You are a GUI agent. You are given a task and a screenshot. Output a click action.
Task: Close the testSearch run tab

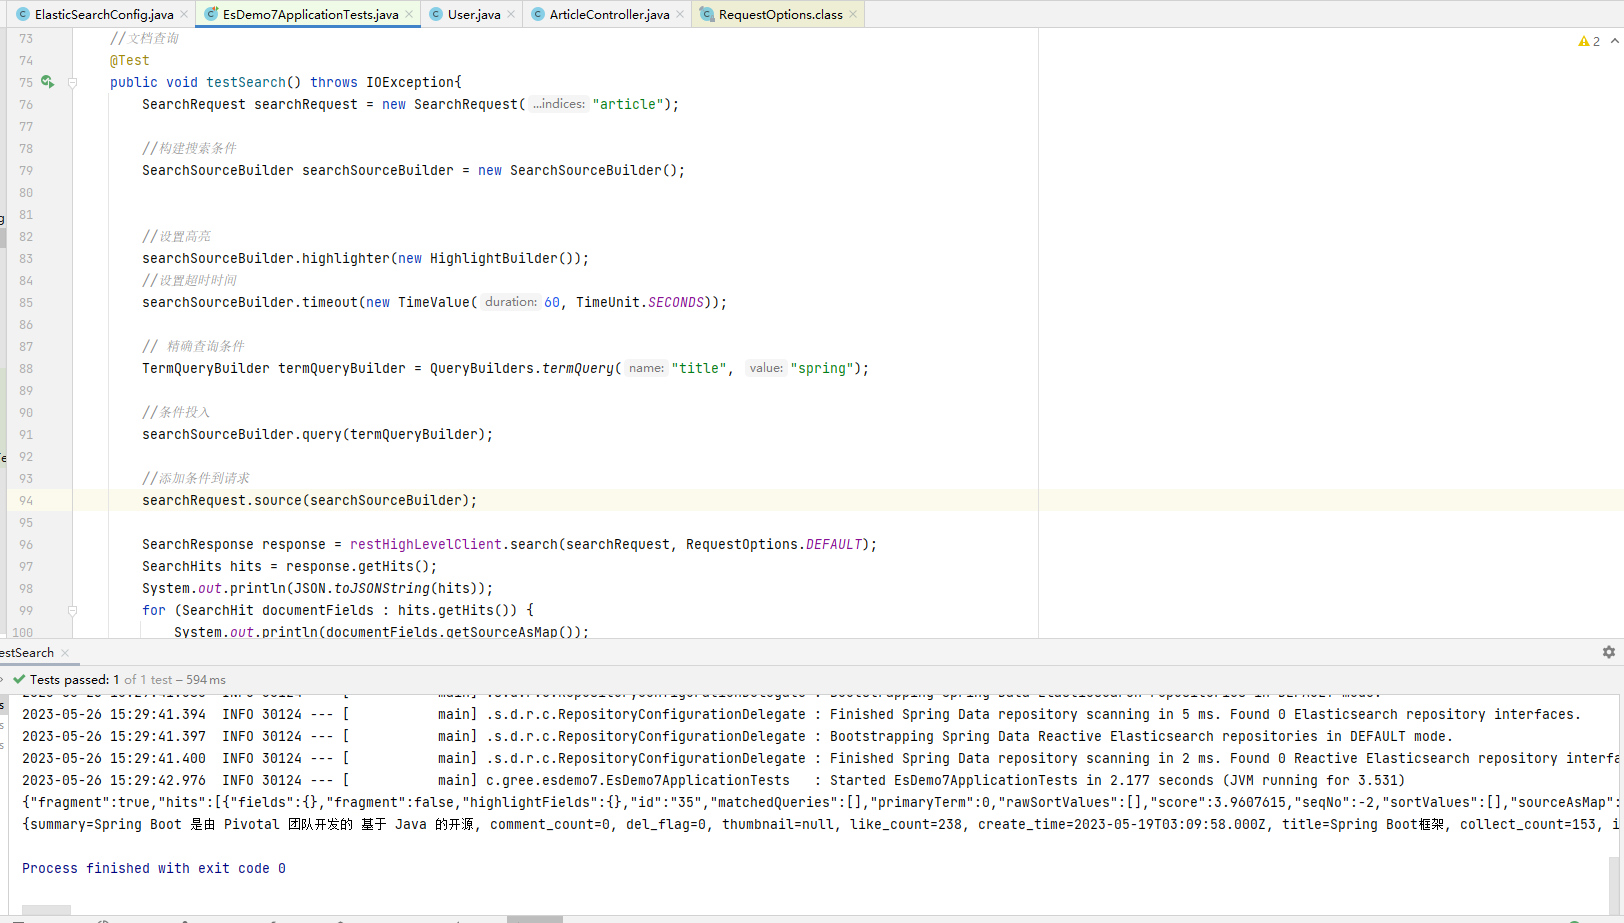(65, 653)
